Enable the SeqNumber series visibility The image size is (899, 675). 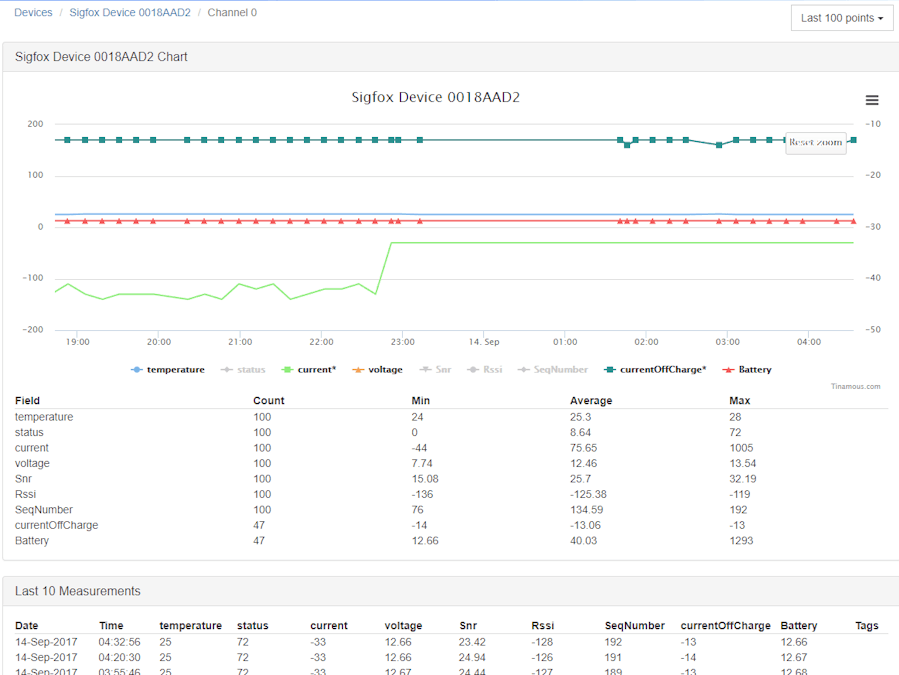[x=553, y=369]
